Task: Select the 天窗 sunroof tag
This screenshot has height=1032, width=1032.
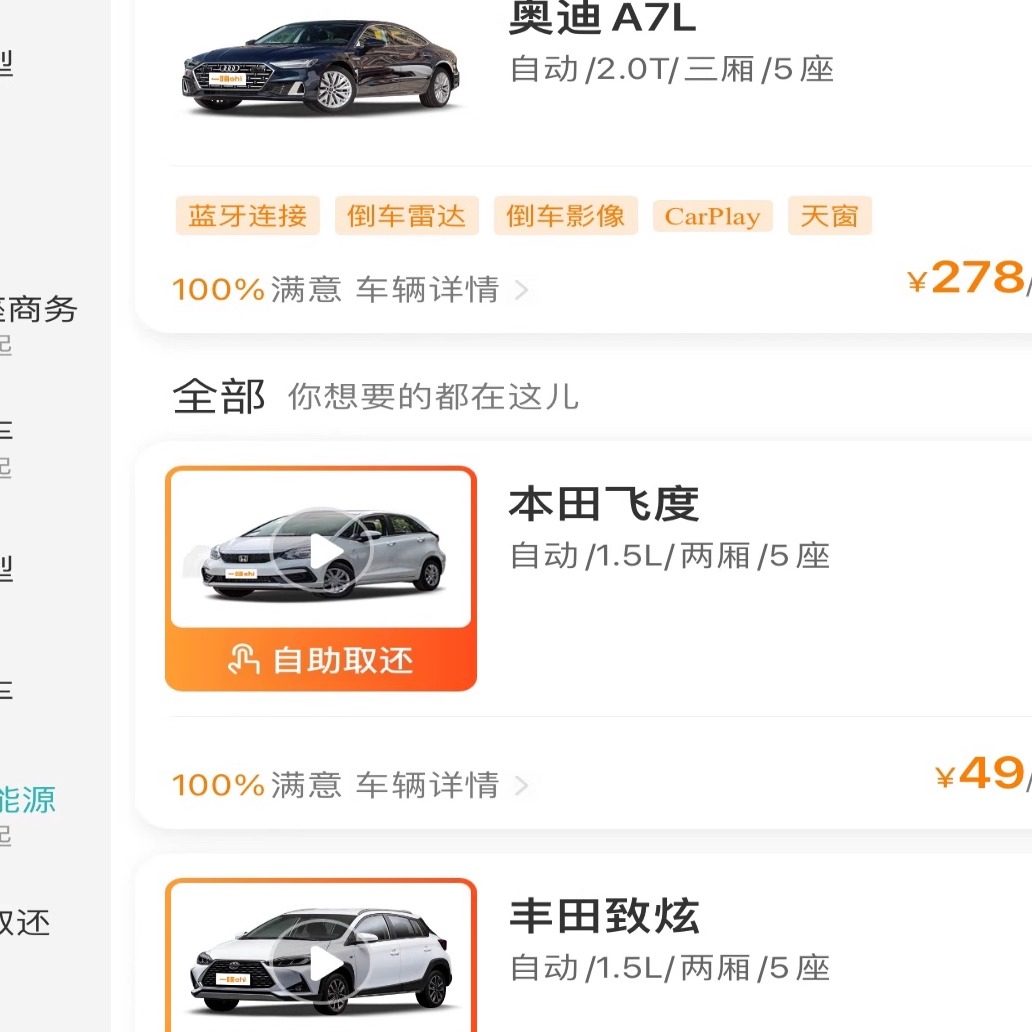Action: coord(829,216)
